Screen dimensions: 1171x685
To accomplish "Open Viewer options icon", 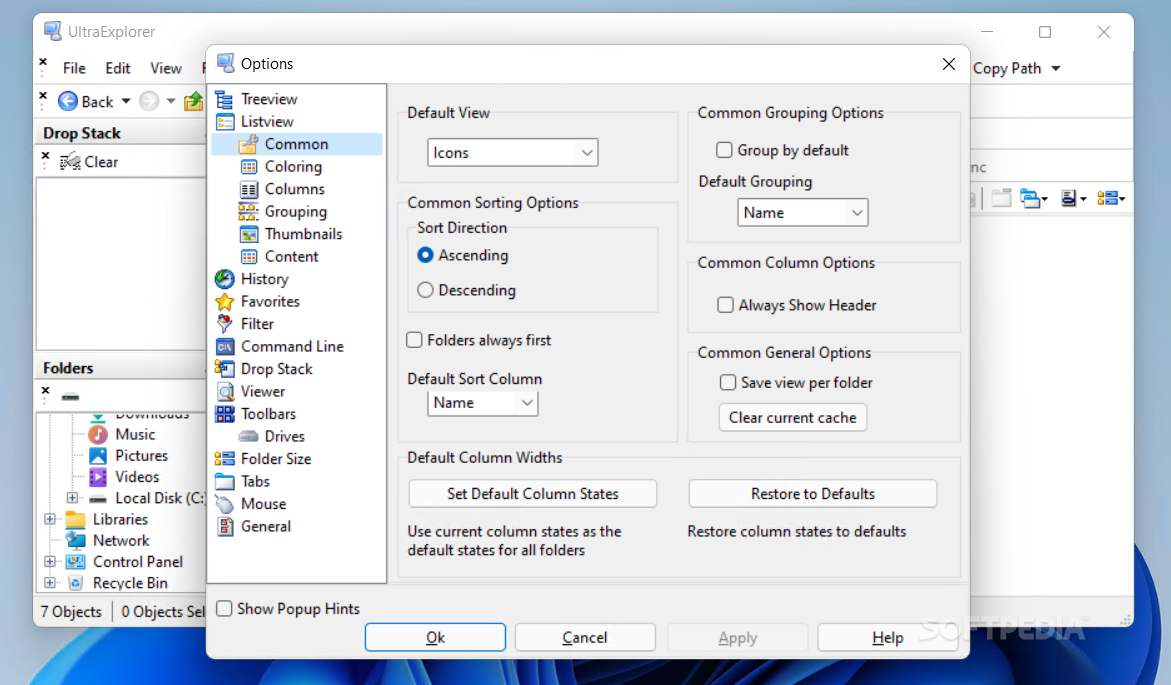I will click(x=225, y=391).
